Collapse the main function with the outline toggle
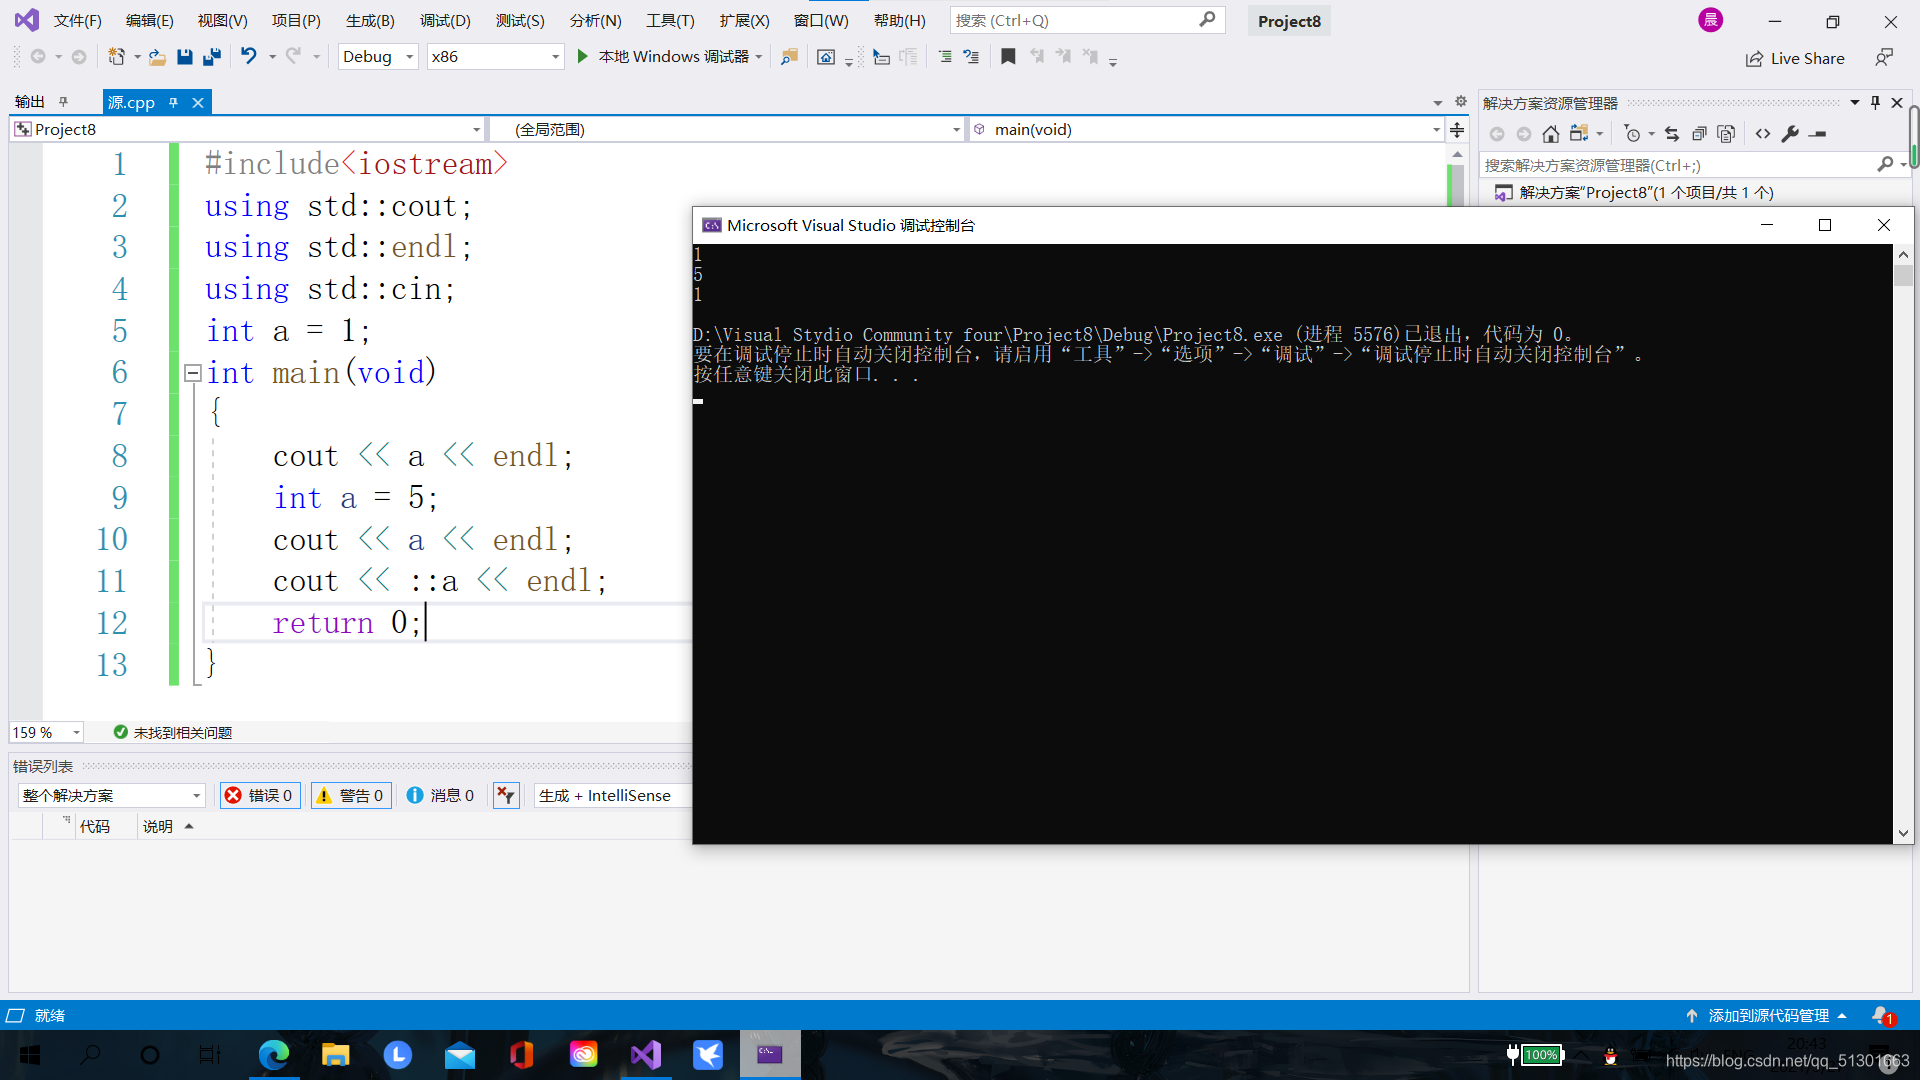Viewport: 1920px width, 1080px height. pyautogui.click(x=193, y=373)
